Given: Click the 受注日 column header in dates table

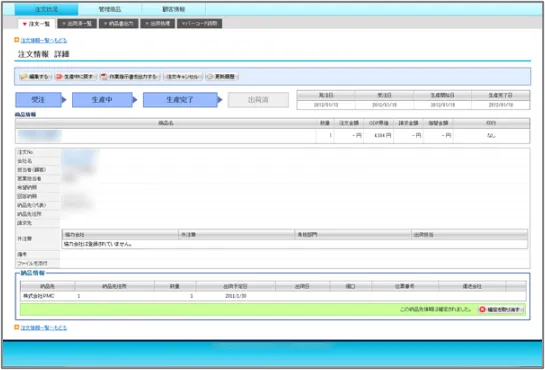Looking at the screenshot, I should [384, 95].
